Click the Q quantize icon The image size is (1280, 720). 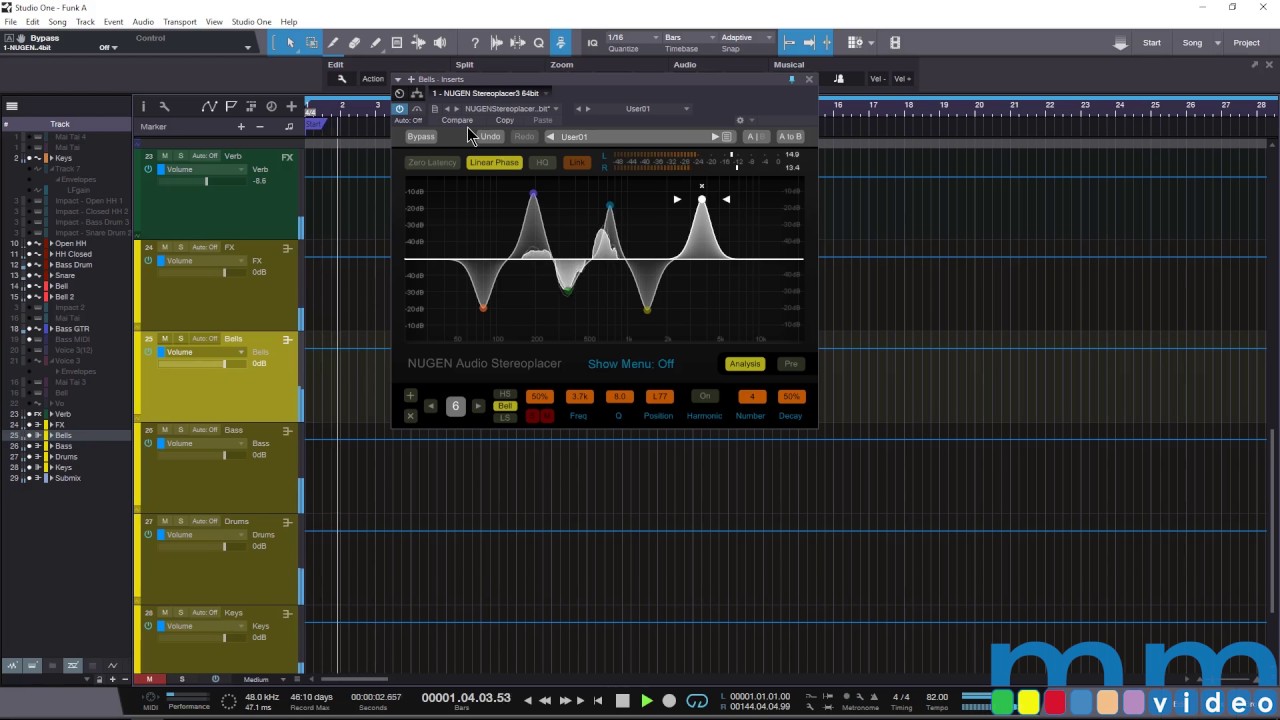(x=539, y=43)
